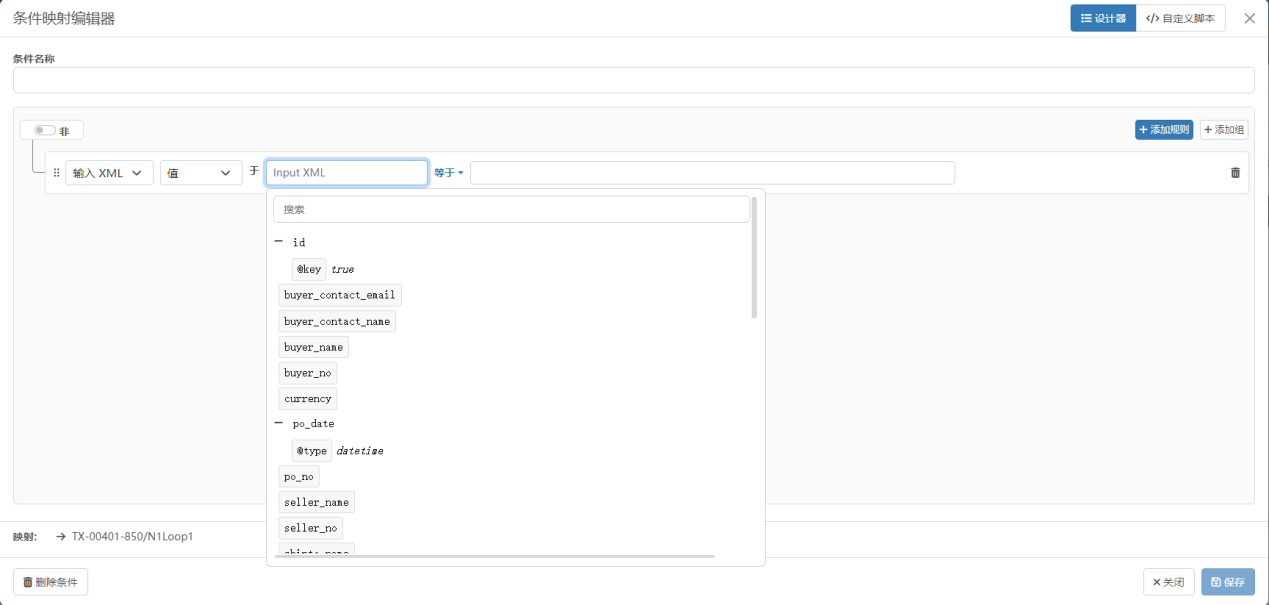
Task: Close the condition mapping editor dialog
Action: (x=1249, y=18)
